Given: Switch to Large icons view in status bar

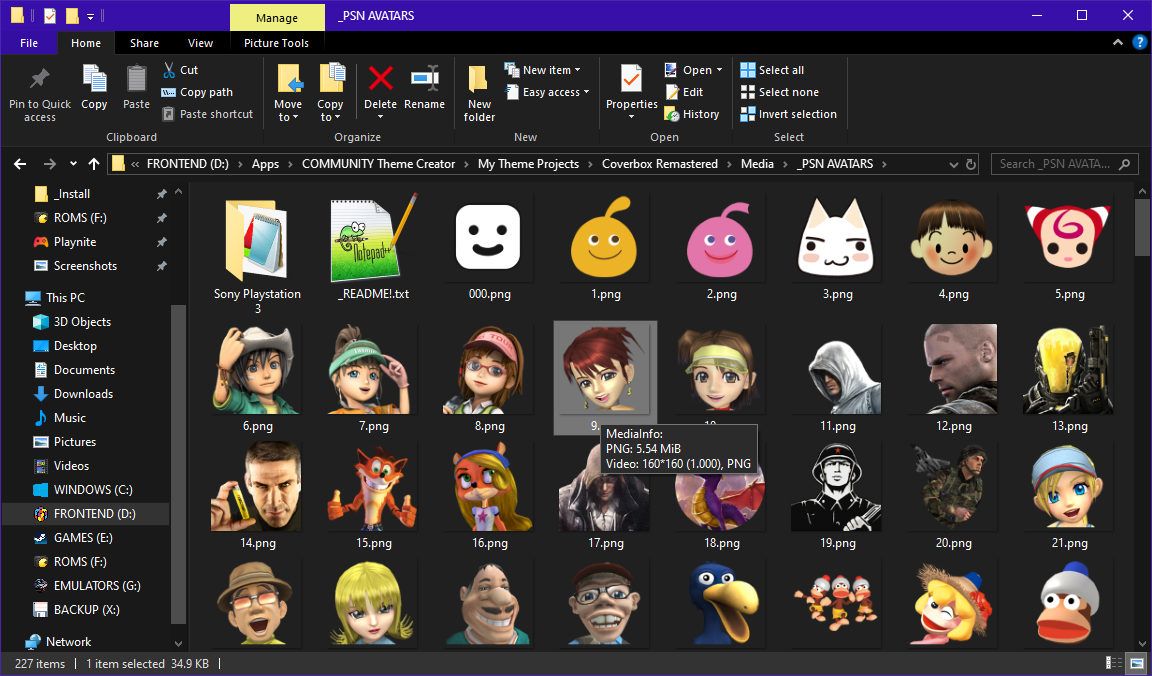Looking at the screenshot, I should [1137, 663].
